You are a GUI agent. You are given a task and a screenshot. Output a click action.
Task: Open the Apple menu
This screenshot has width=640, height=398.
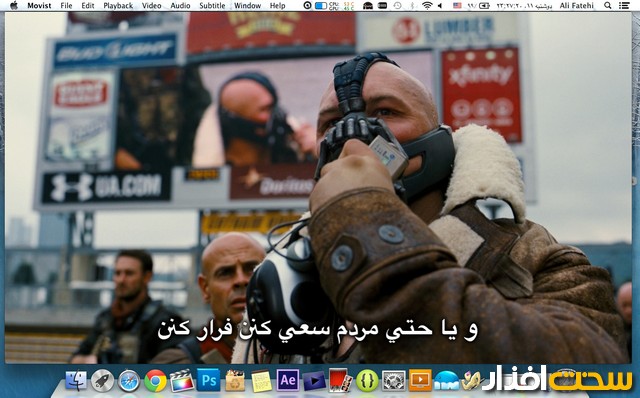tap(13, 5)
